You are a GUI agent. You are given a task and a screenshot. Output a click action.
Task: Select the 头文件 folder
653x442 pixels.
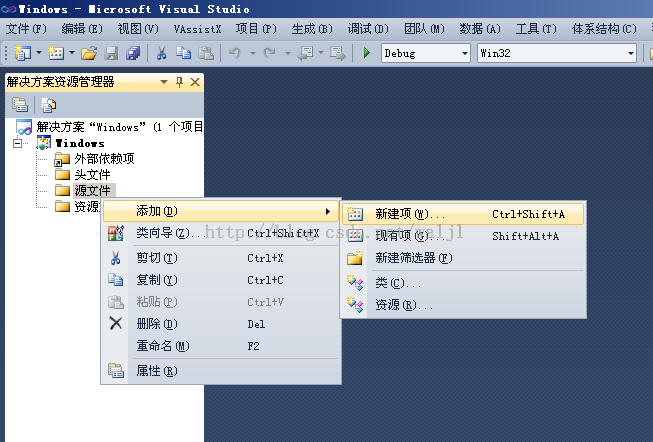[x=83, y=175]
